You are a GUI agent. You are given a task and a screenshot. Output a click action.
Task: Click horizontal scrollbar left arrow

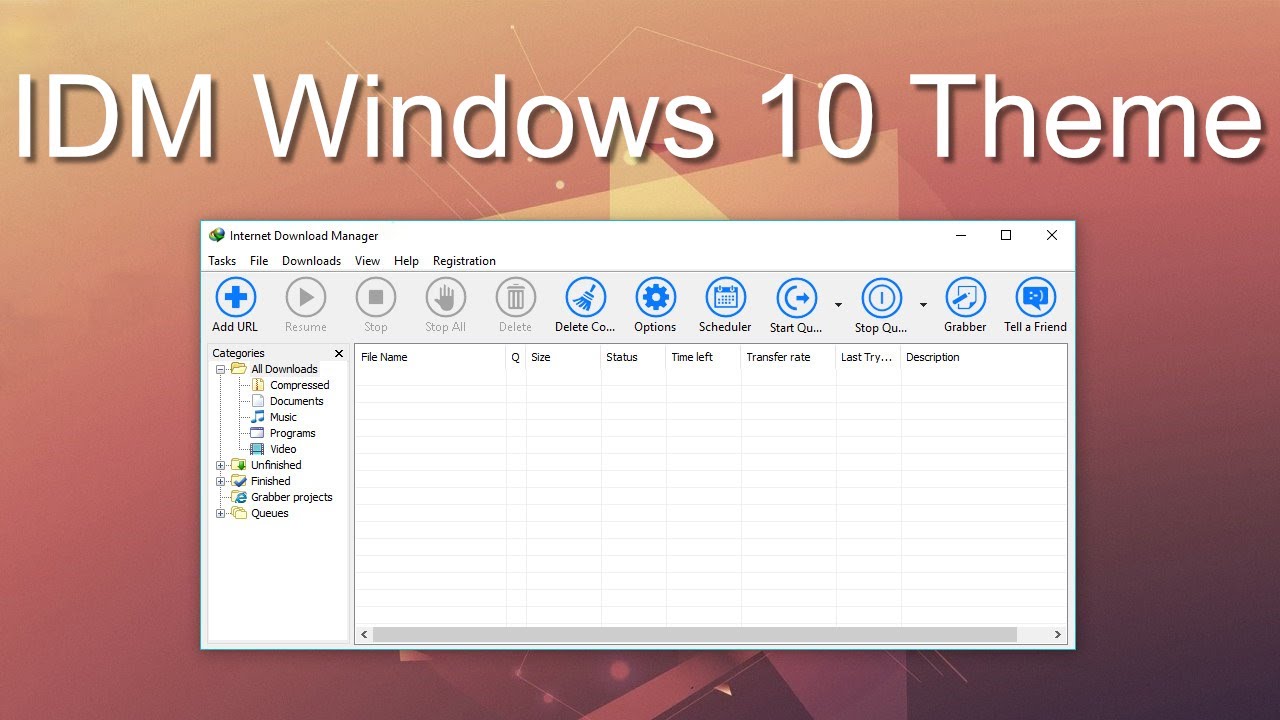364,634
